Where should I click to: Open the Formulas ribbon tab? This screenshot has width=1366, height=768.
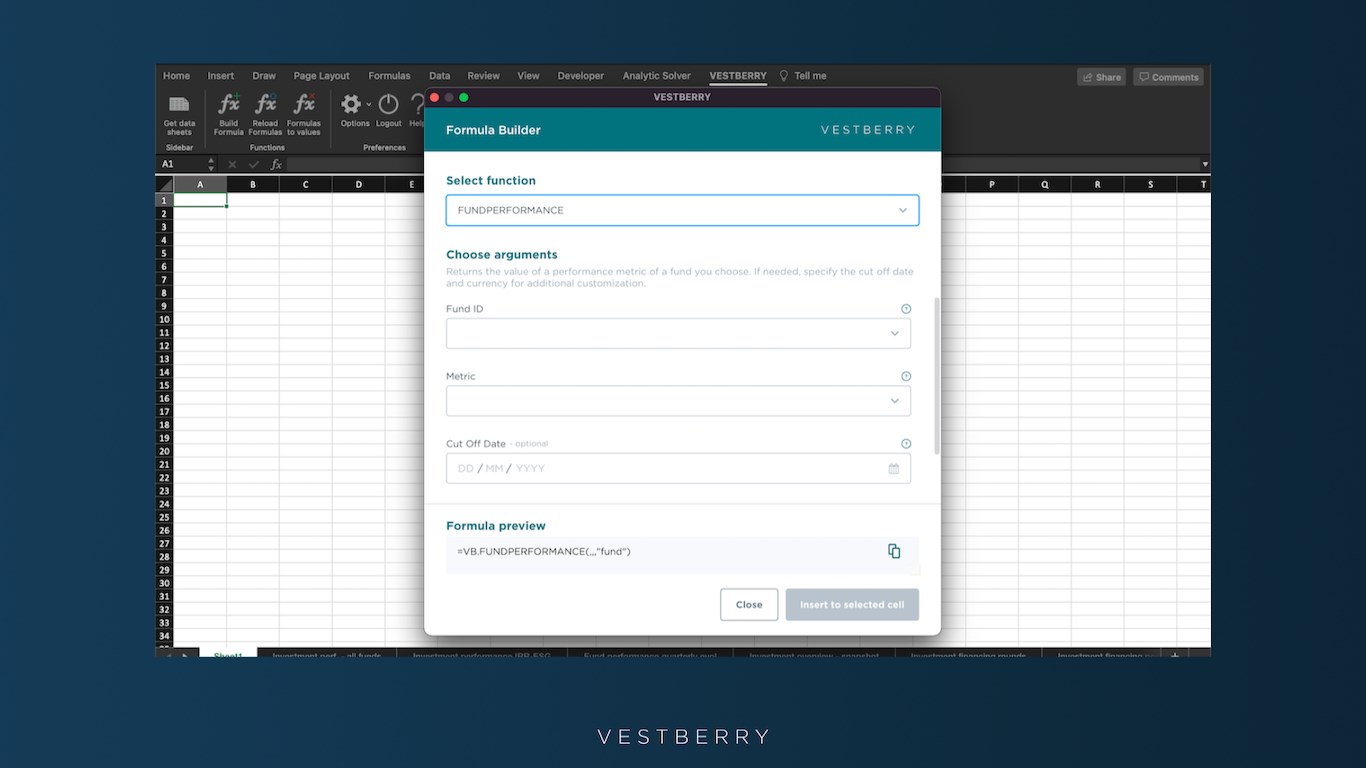click(389, 76)
